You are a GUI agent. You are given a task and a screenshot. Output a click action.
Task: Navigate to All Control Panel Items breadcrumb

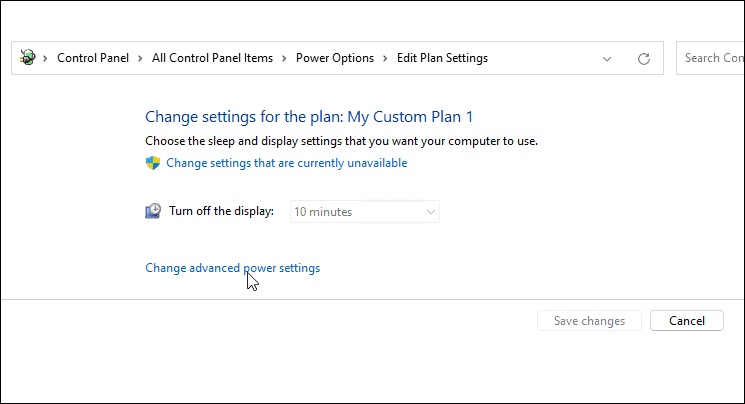coord(212,58)
